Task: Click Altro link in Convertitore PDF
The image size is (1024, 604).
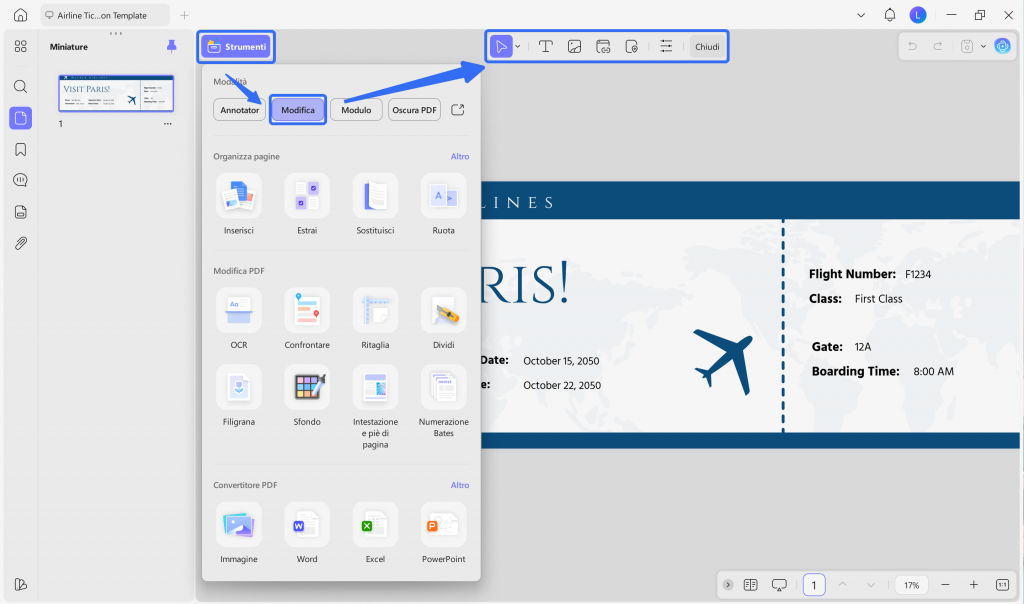Action: (460, 485)
